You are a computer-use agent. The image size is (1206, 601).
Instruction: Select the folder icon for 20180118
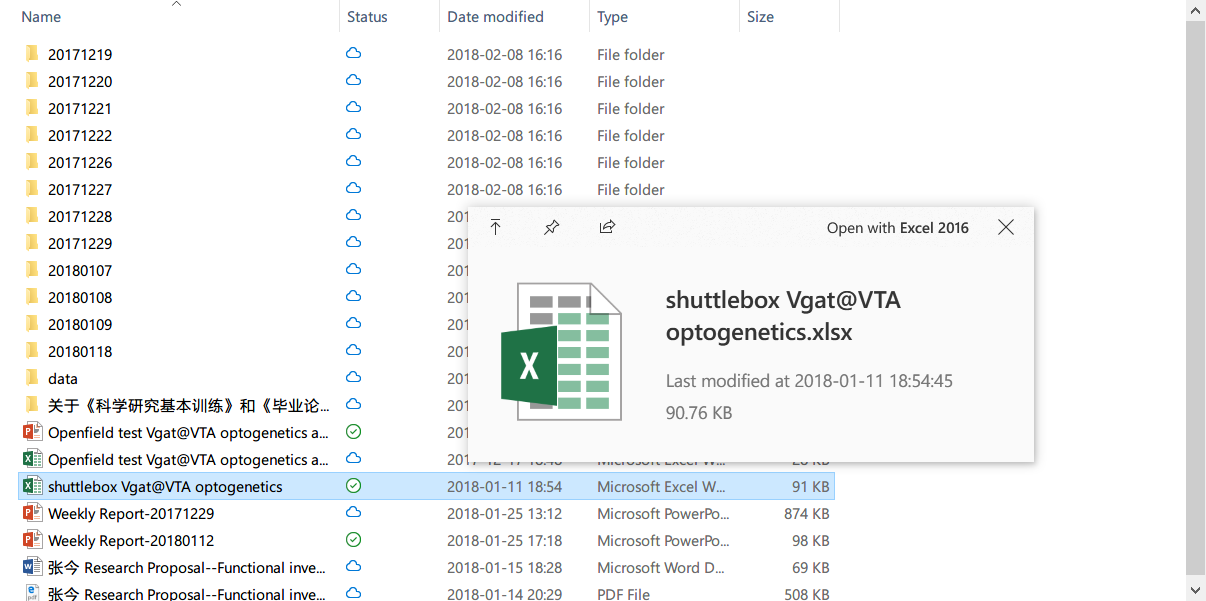(31, 351)
